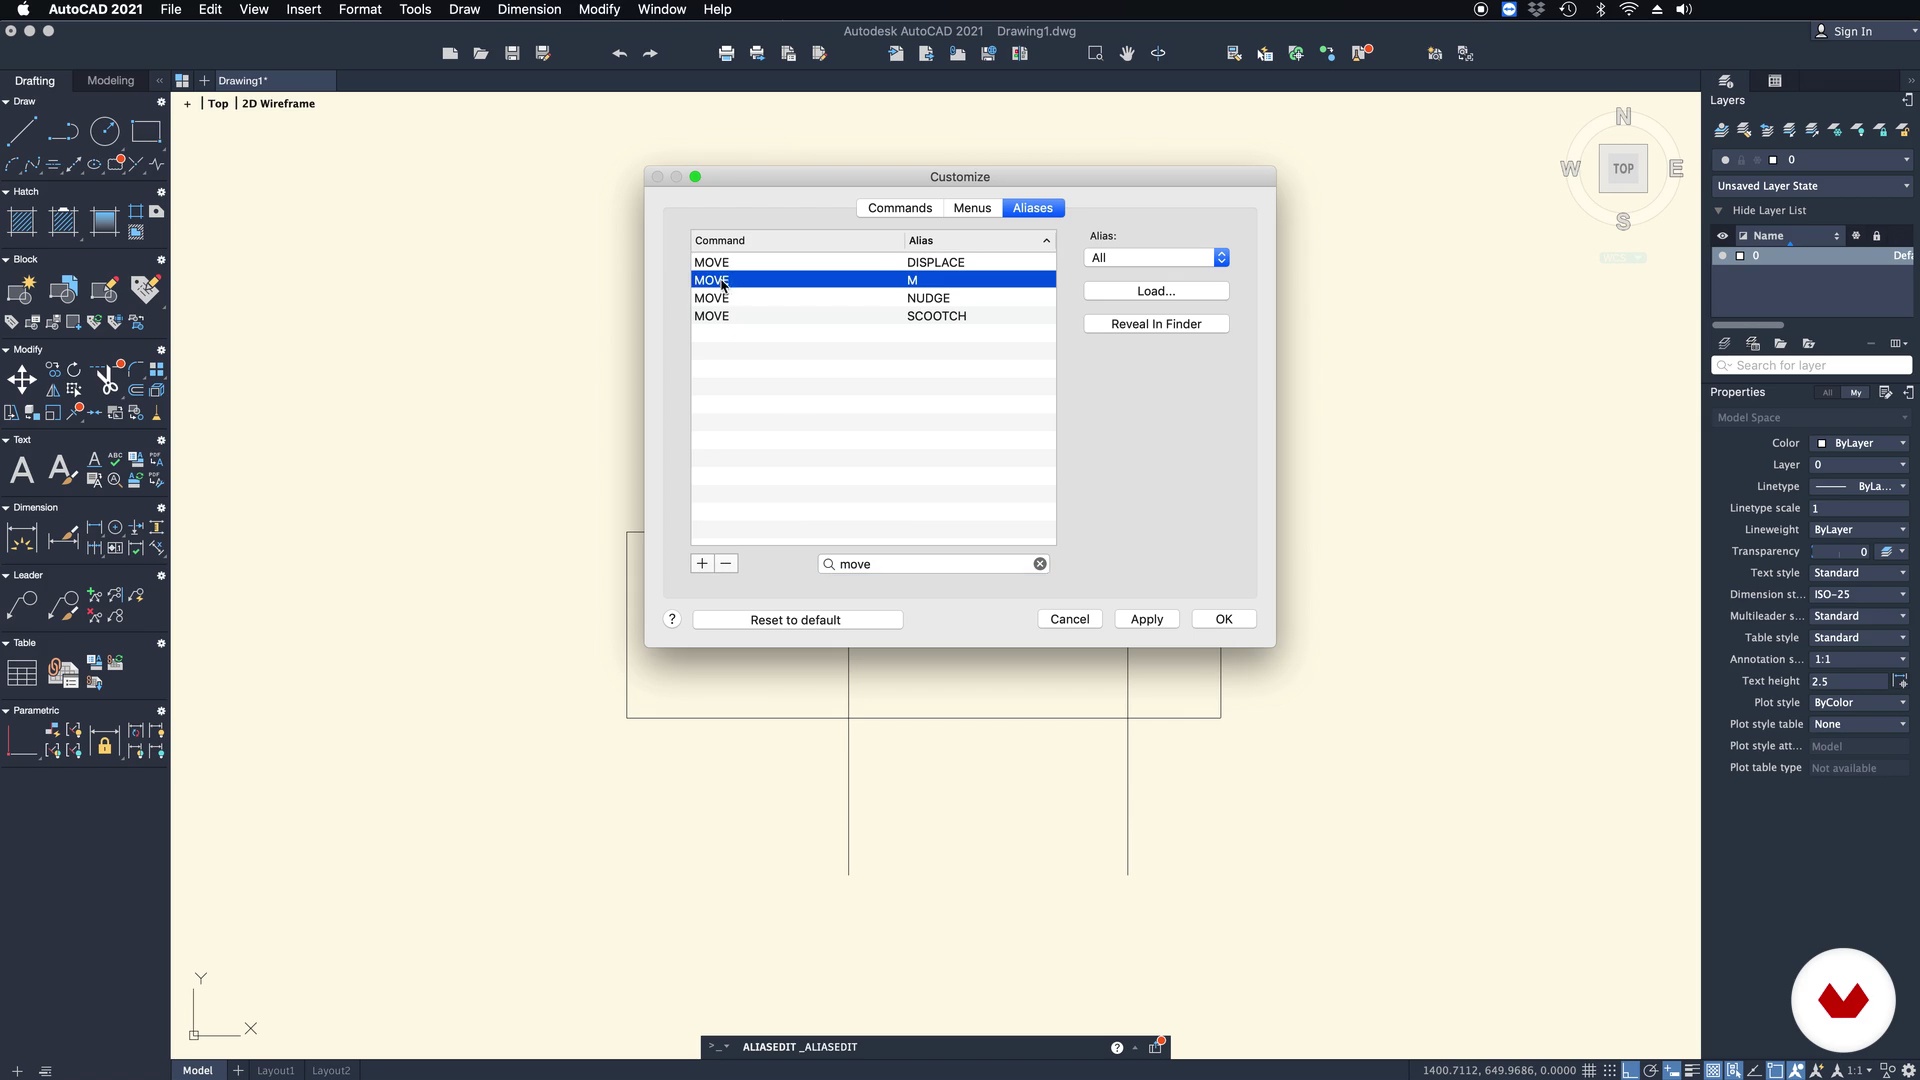Open the Dimension menu
This screenshot has width=1920, height=1080.
coord(529,9)
